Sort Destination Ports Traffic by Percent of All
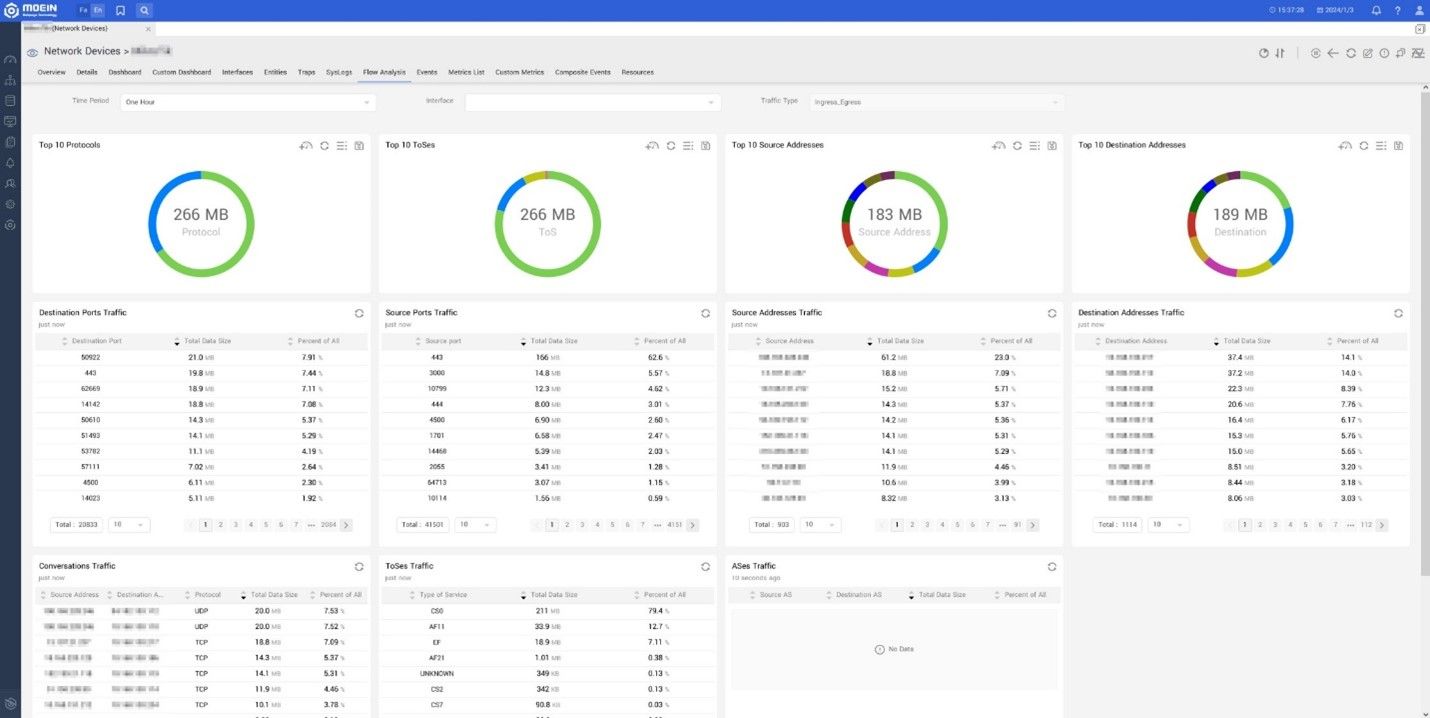 pyautogui.click(x=319, y=341)
